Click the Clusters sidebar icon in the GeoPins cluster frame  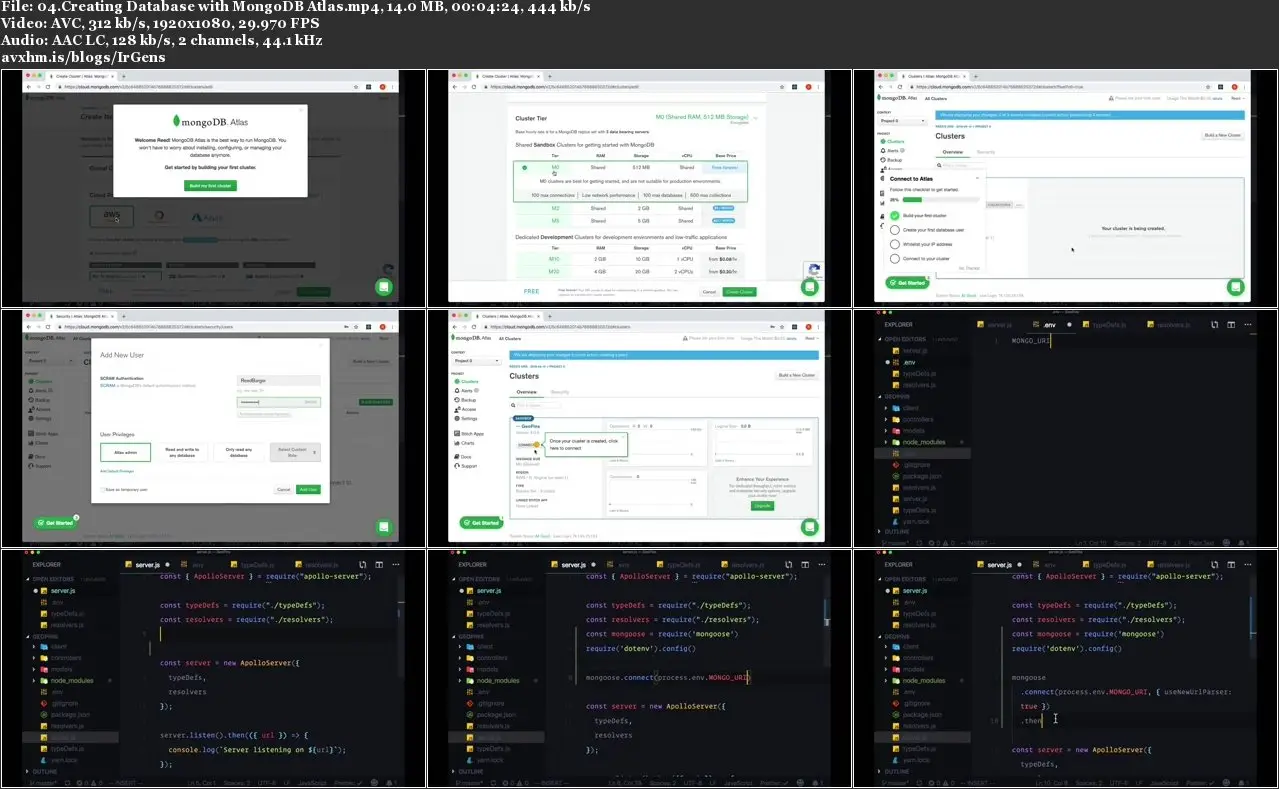click(x=456, y=381)
